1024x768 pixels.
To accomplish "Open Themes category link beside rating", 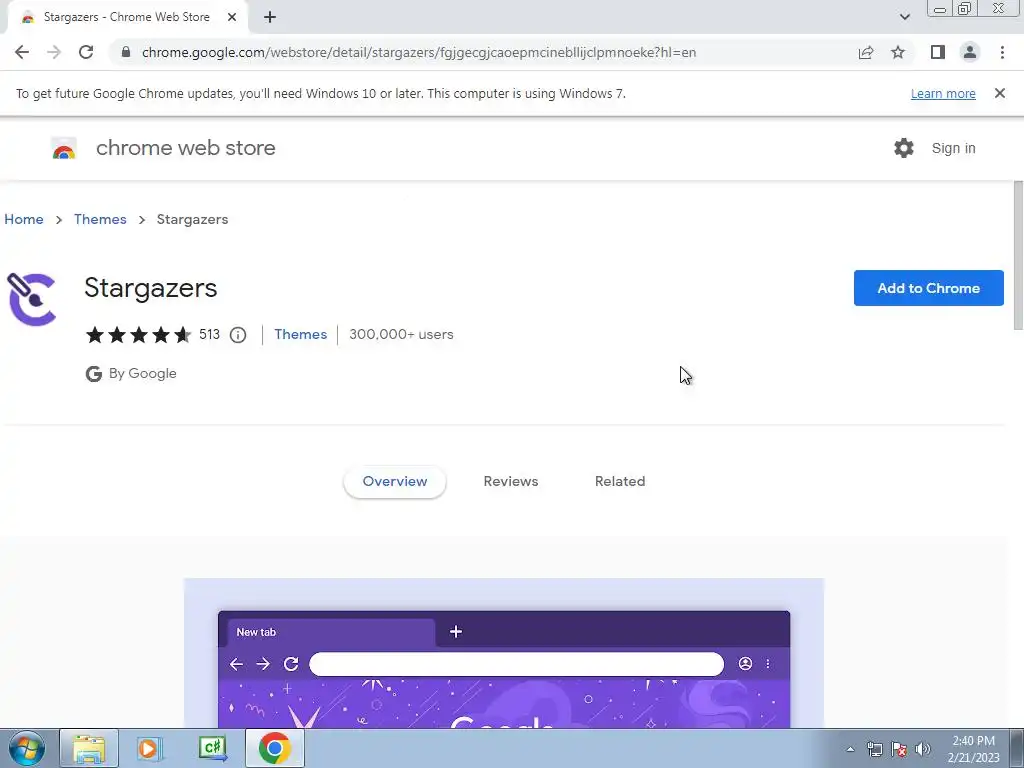I will (300, 334).
